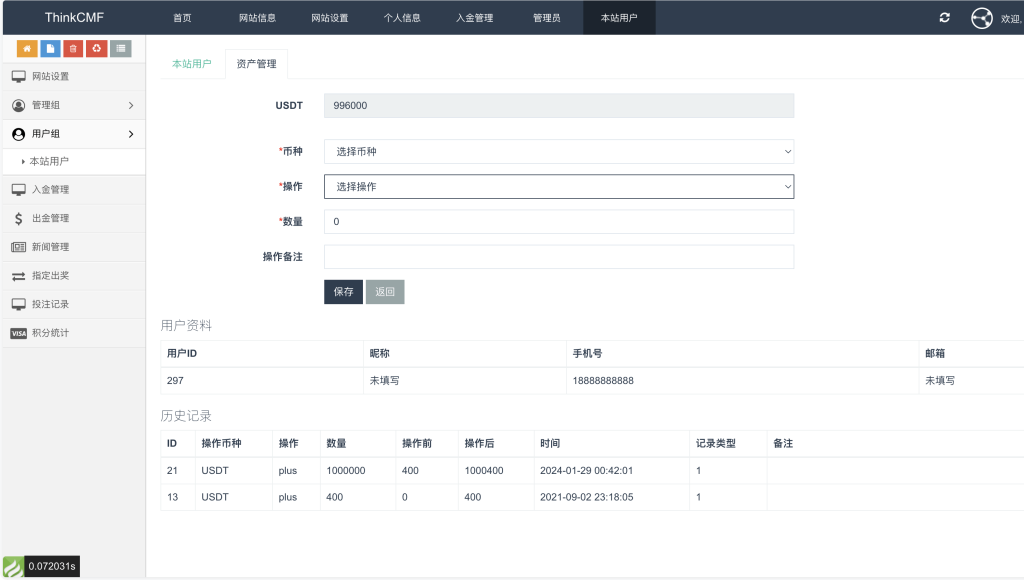This screenshot has width=1024, height=580.
Task: Click the VISA icon next to 积分统计
Action: point(18,333)
